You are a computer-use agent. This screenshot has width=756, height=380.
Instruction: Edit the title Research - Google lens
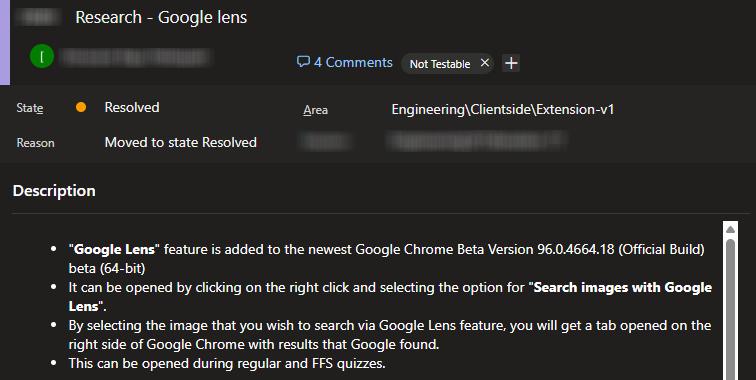point(161,17)
